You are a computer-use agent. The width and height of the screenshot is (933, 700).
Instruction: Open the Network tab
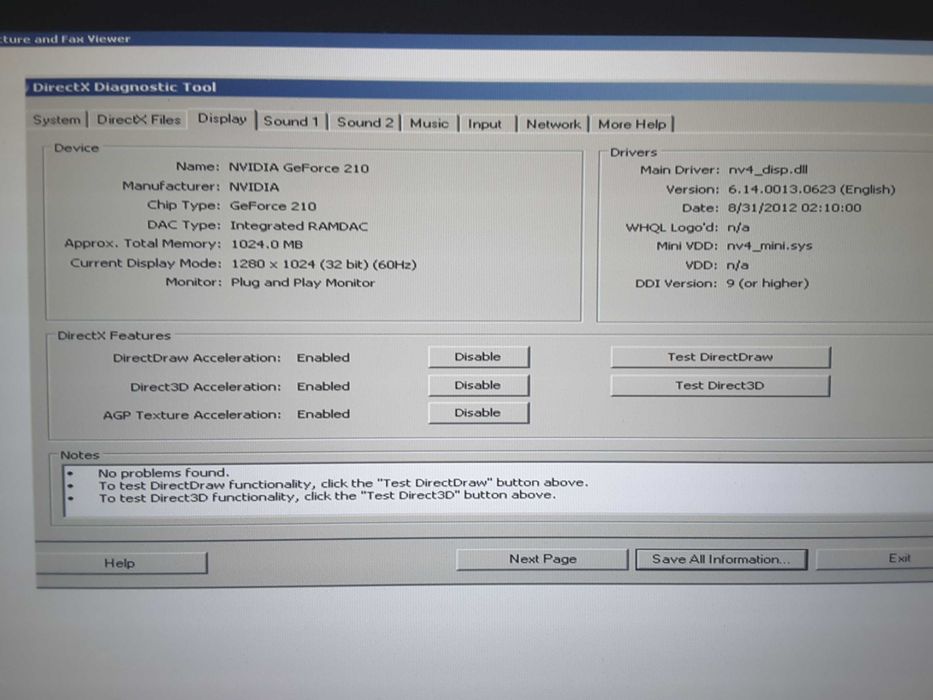click(x=553, y=124)
